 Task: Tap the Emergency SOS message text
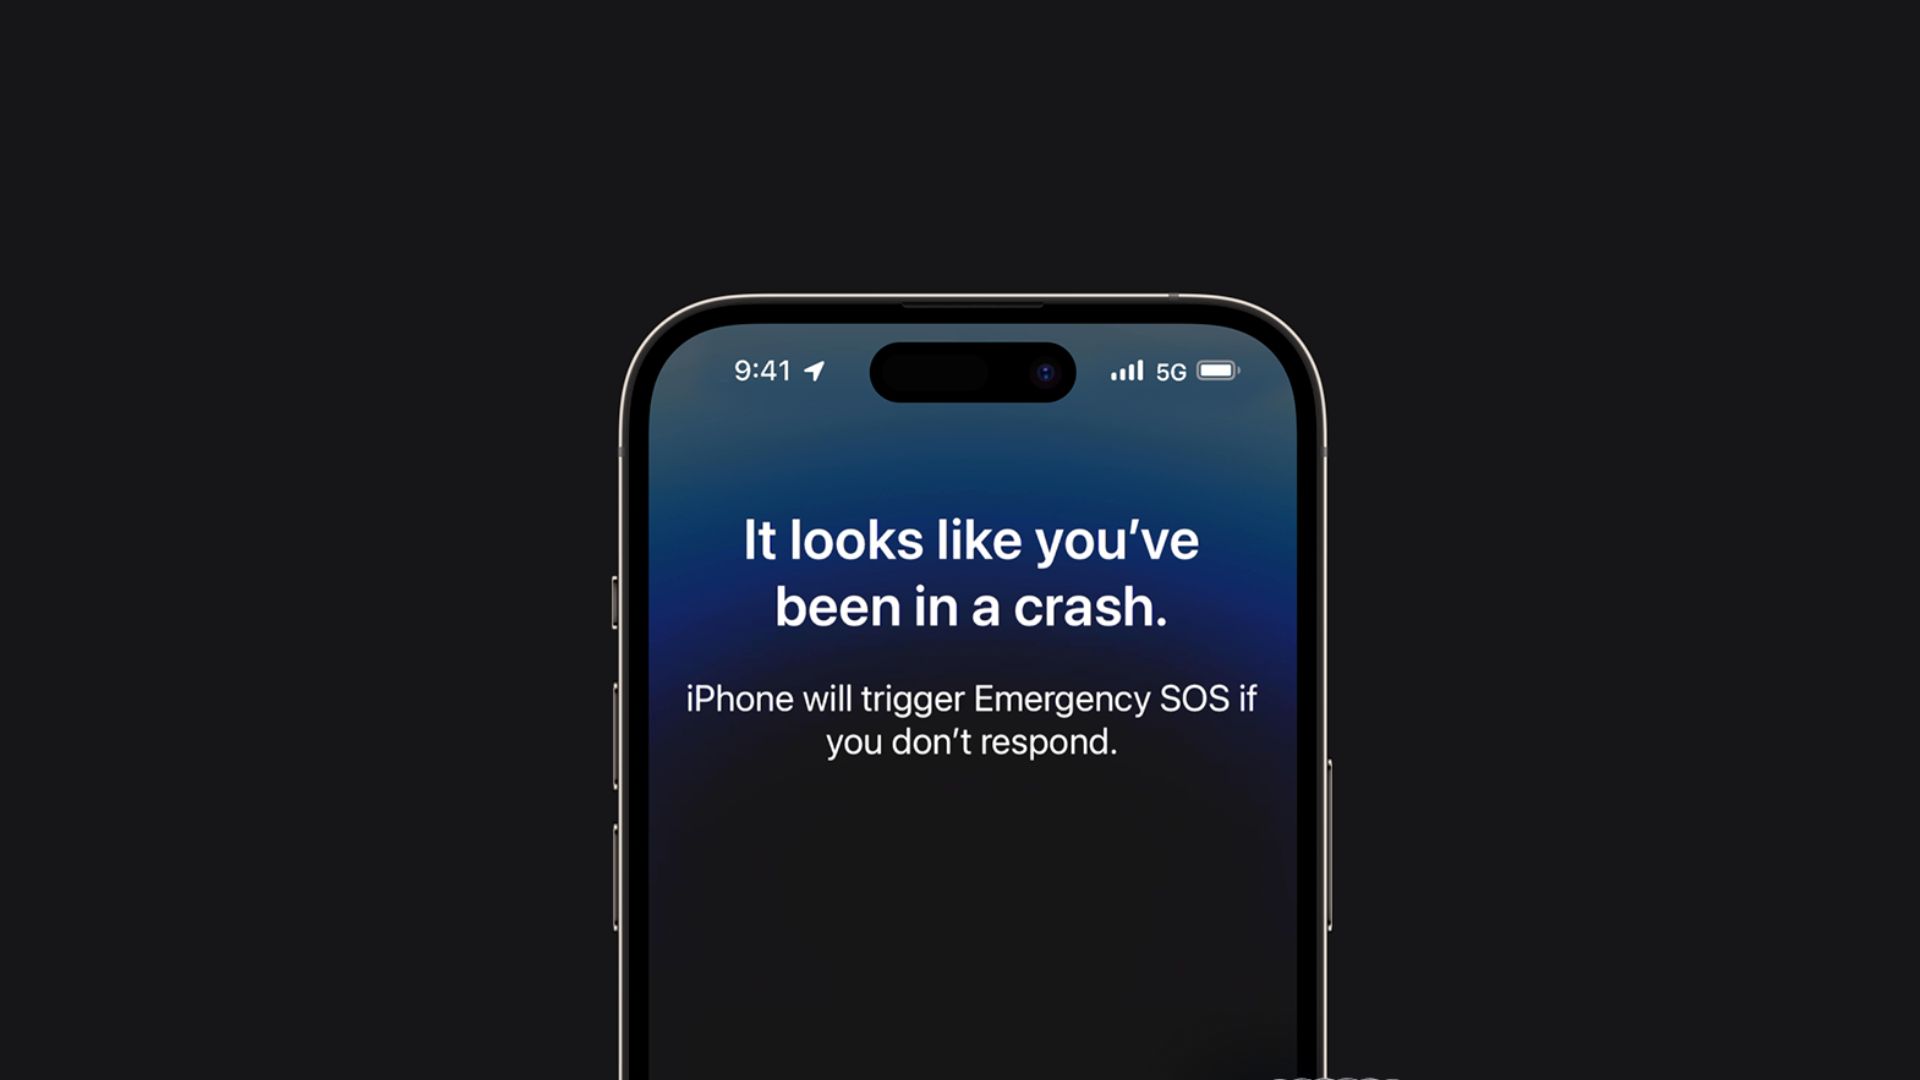pos(971,717)
